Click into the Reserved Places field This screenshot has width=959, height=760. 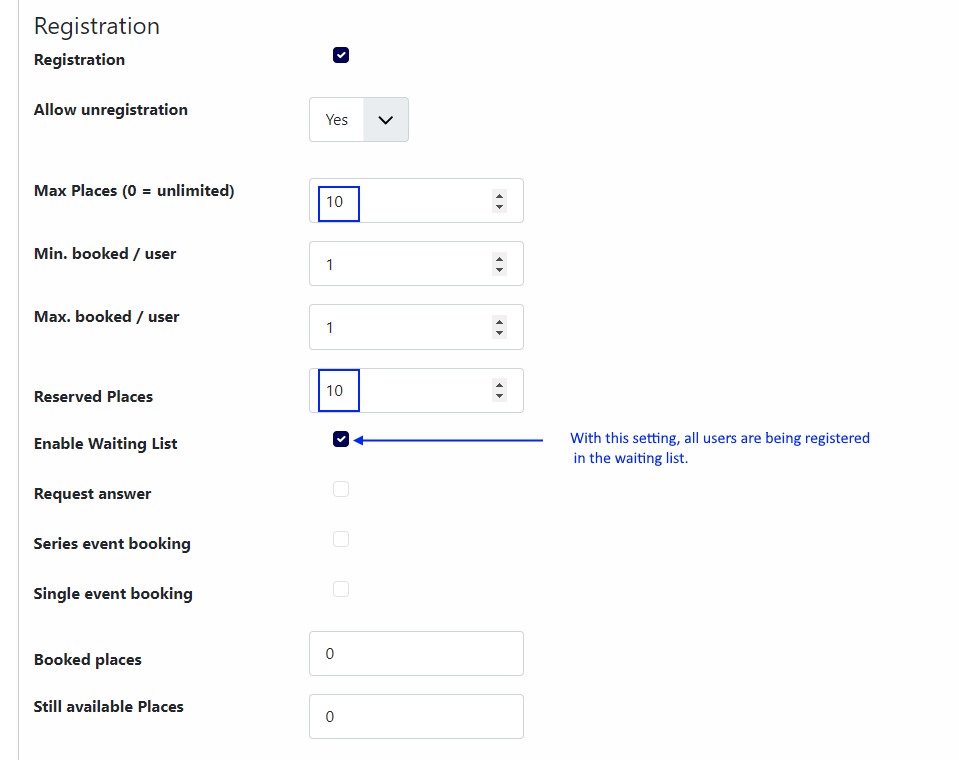tap(417, 391)
